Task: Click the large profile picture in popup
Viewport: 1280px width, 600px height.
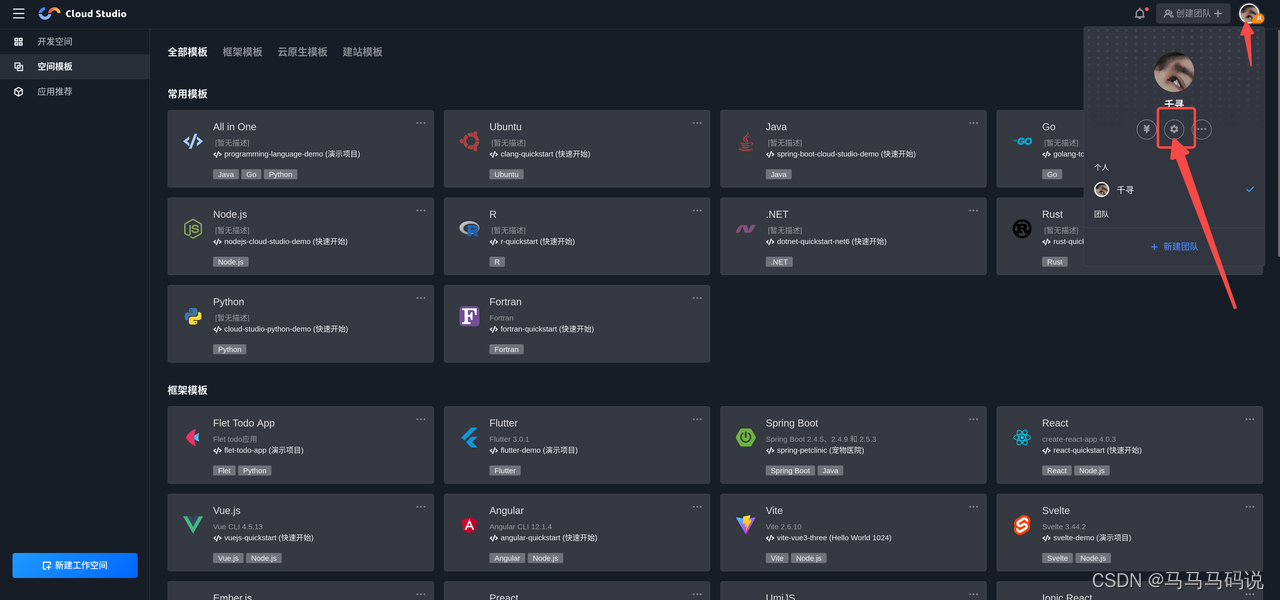Action: (x=1174, y=72)
